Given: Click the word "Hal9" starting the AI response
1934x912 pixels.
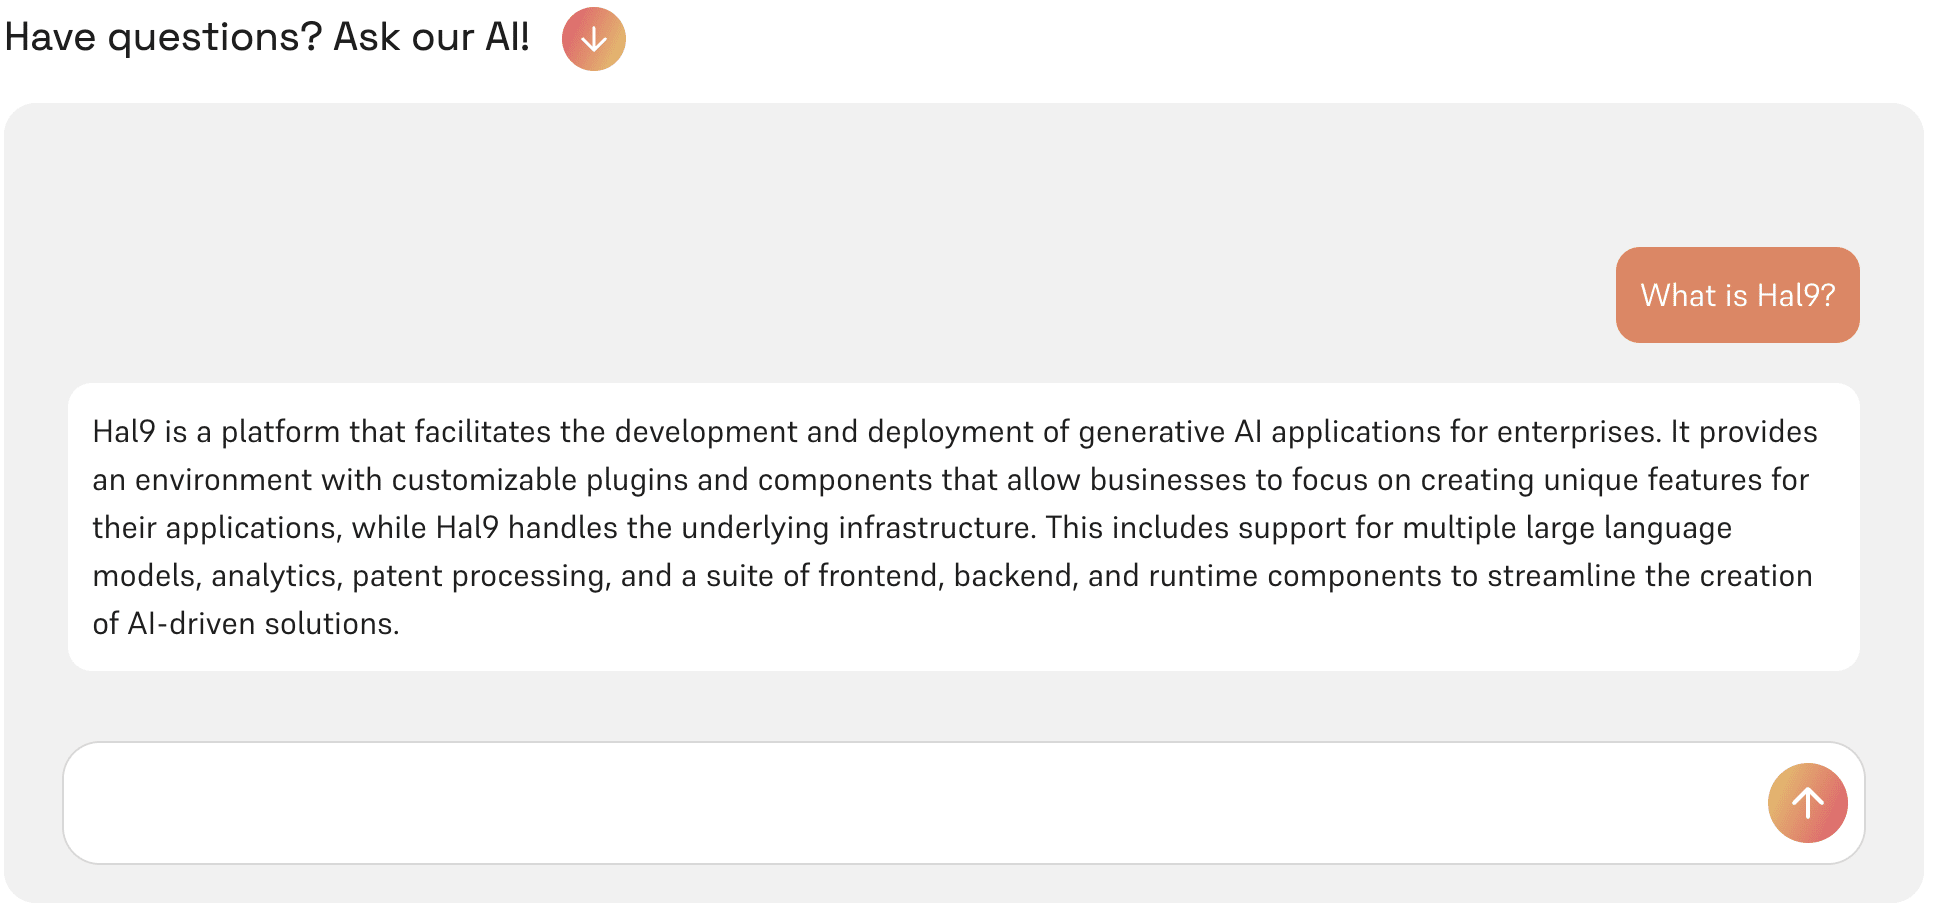Looking at the screenshot, I should pyautogui.click(x=124, y=432).
